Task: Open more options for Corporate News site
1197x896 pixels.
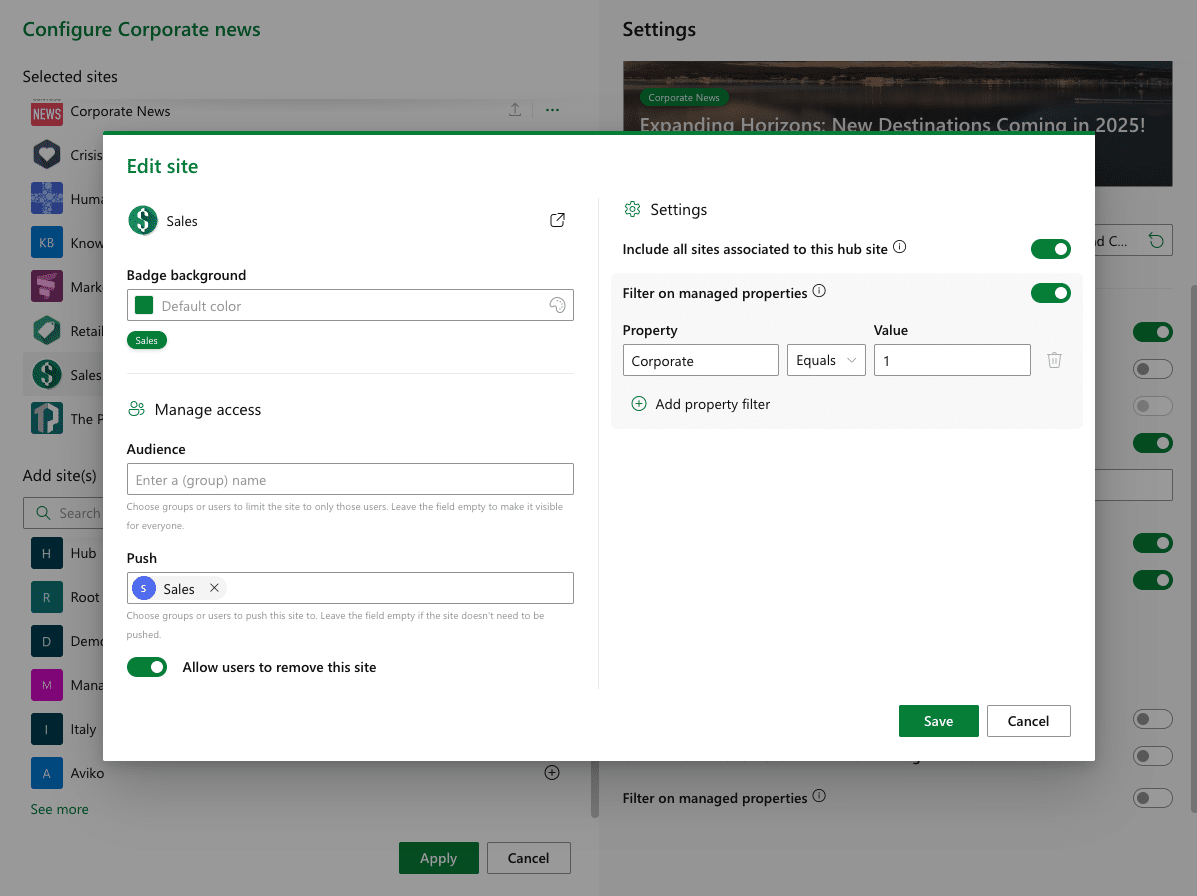Action: pyautogui.click(x=552, y=111)
